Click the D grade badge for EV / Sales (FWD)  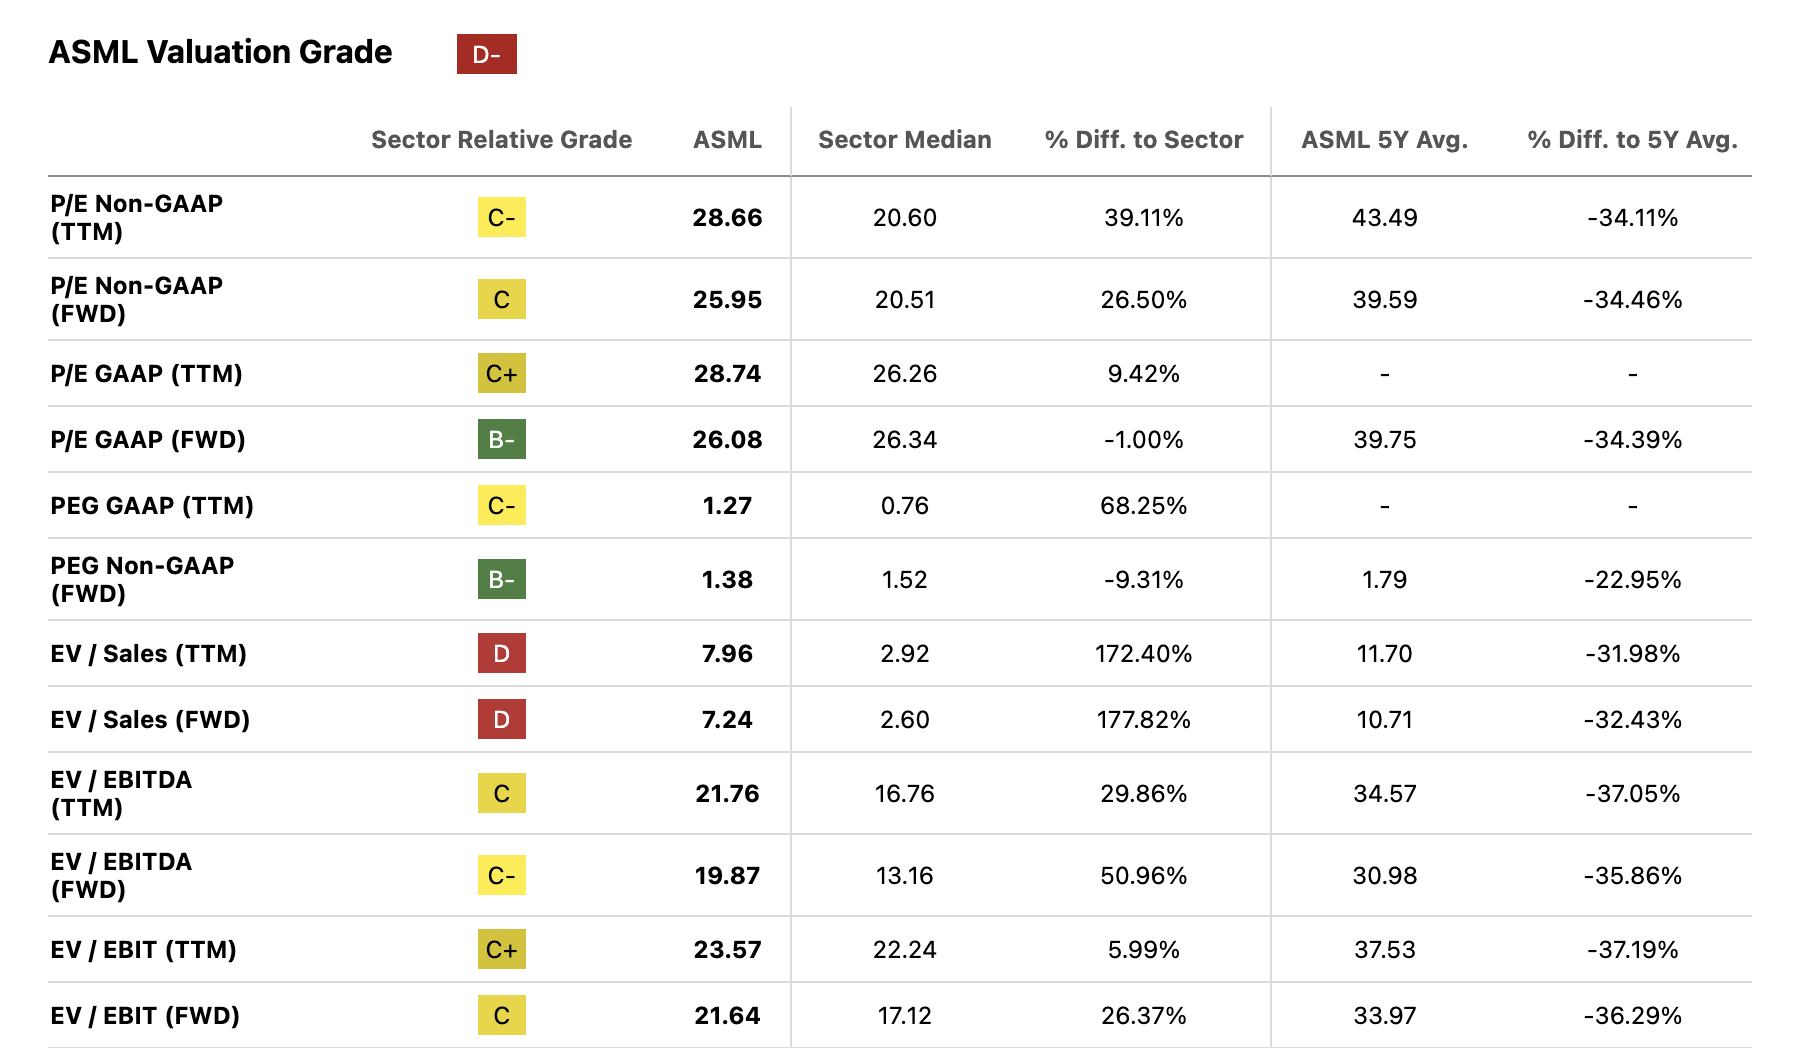pos(501,719)
